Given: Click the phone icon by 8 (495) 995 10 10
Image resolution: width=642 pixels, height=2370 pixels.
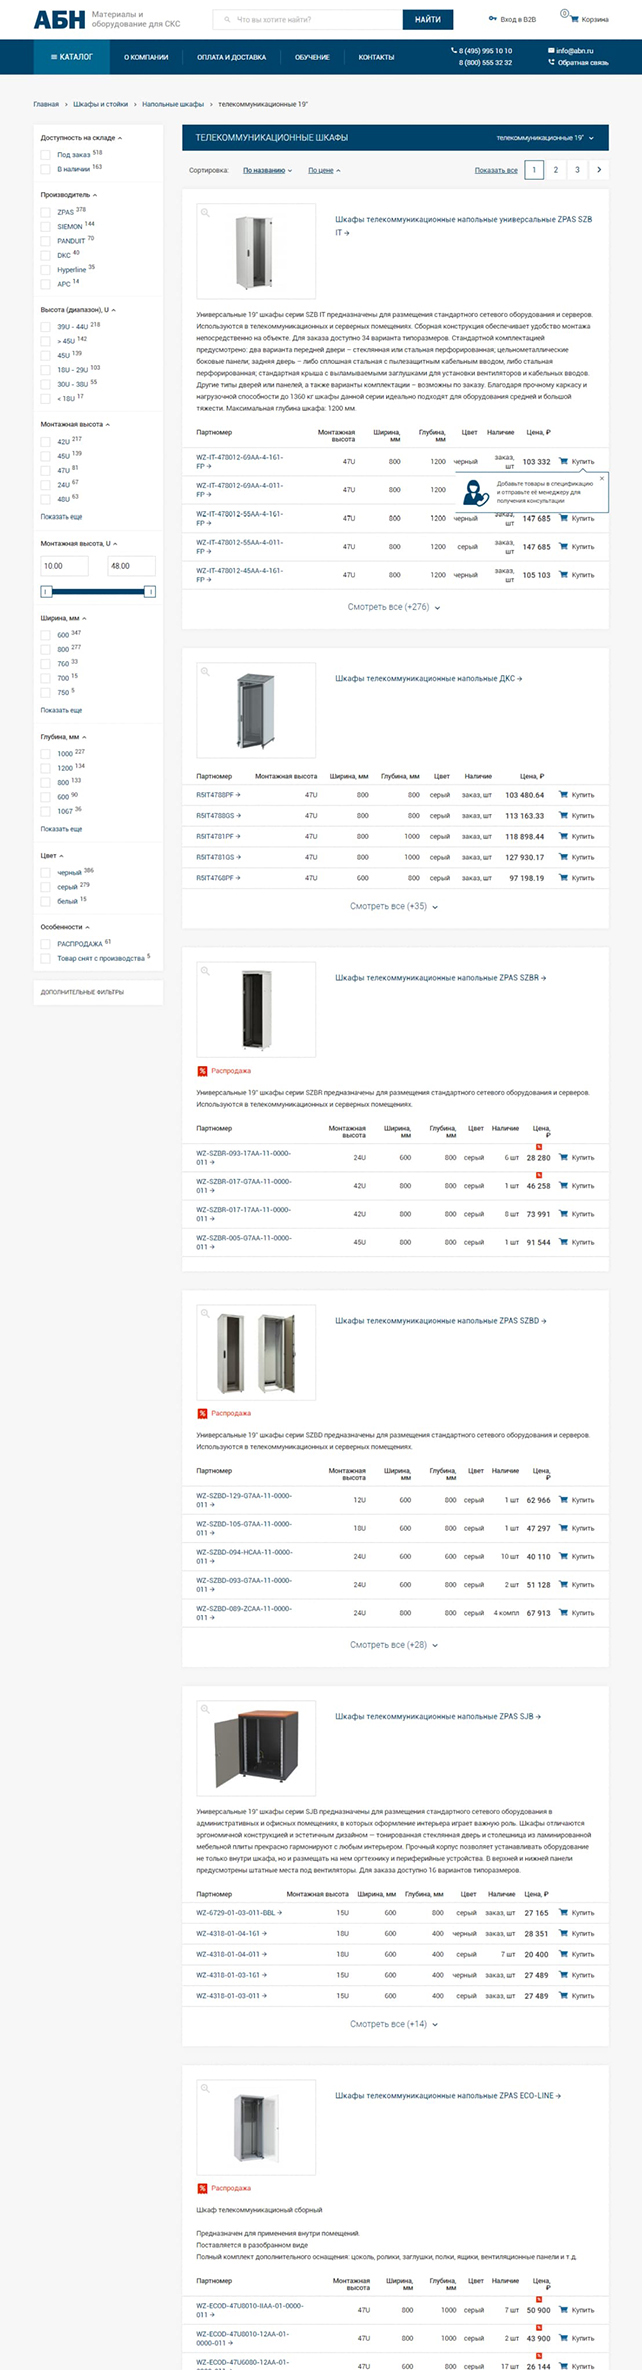Looking at the screenshot, I should tap(453, 50).
